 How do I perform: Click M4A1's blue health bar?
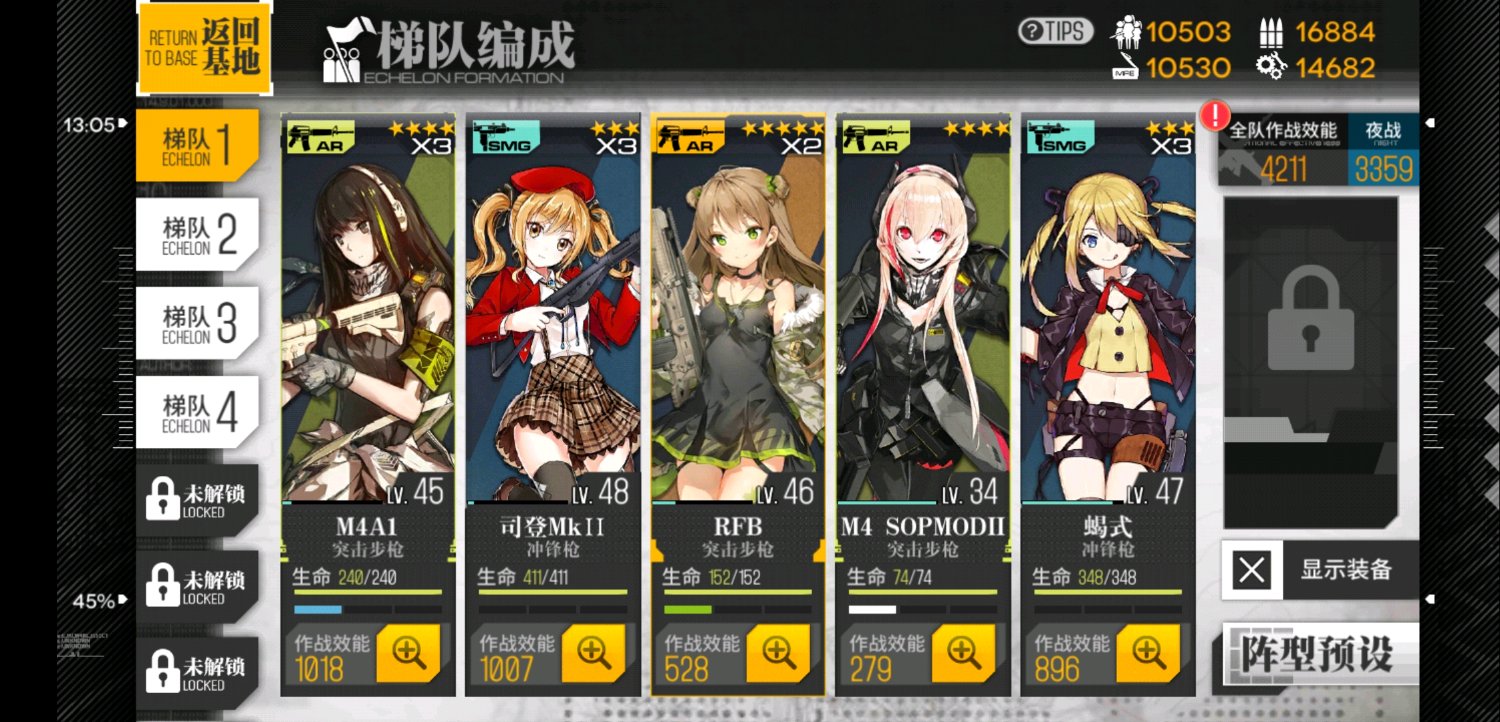(318, 609)
